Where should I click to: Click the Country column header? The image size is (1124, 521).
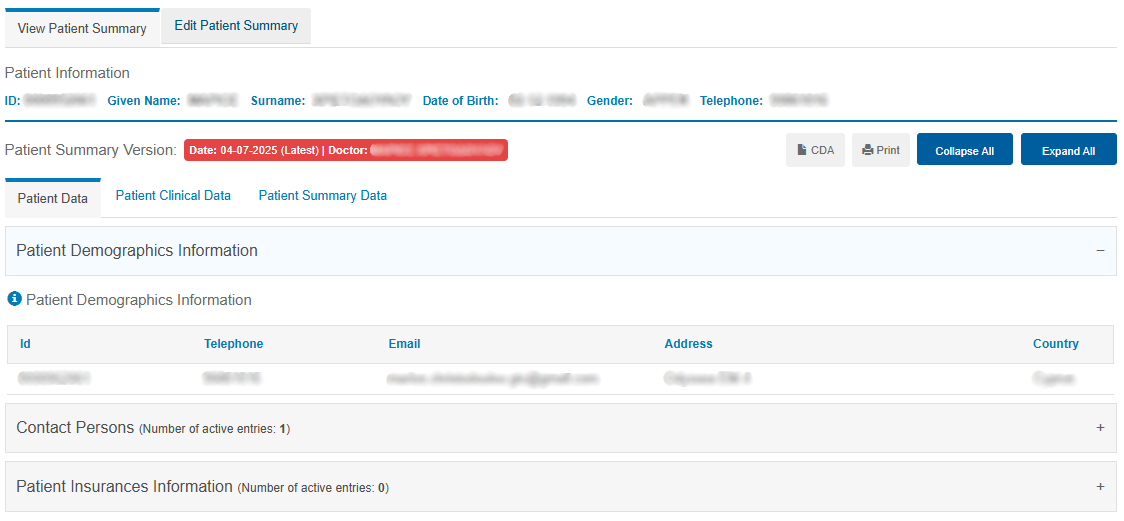tap(1055, 344)
